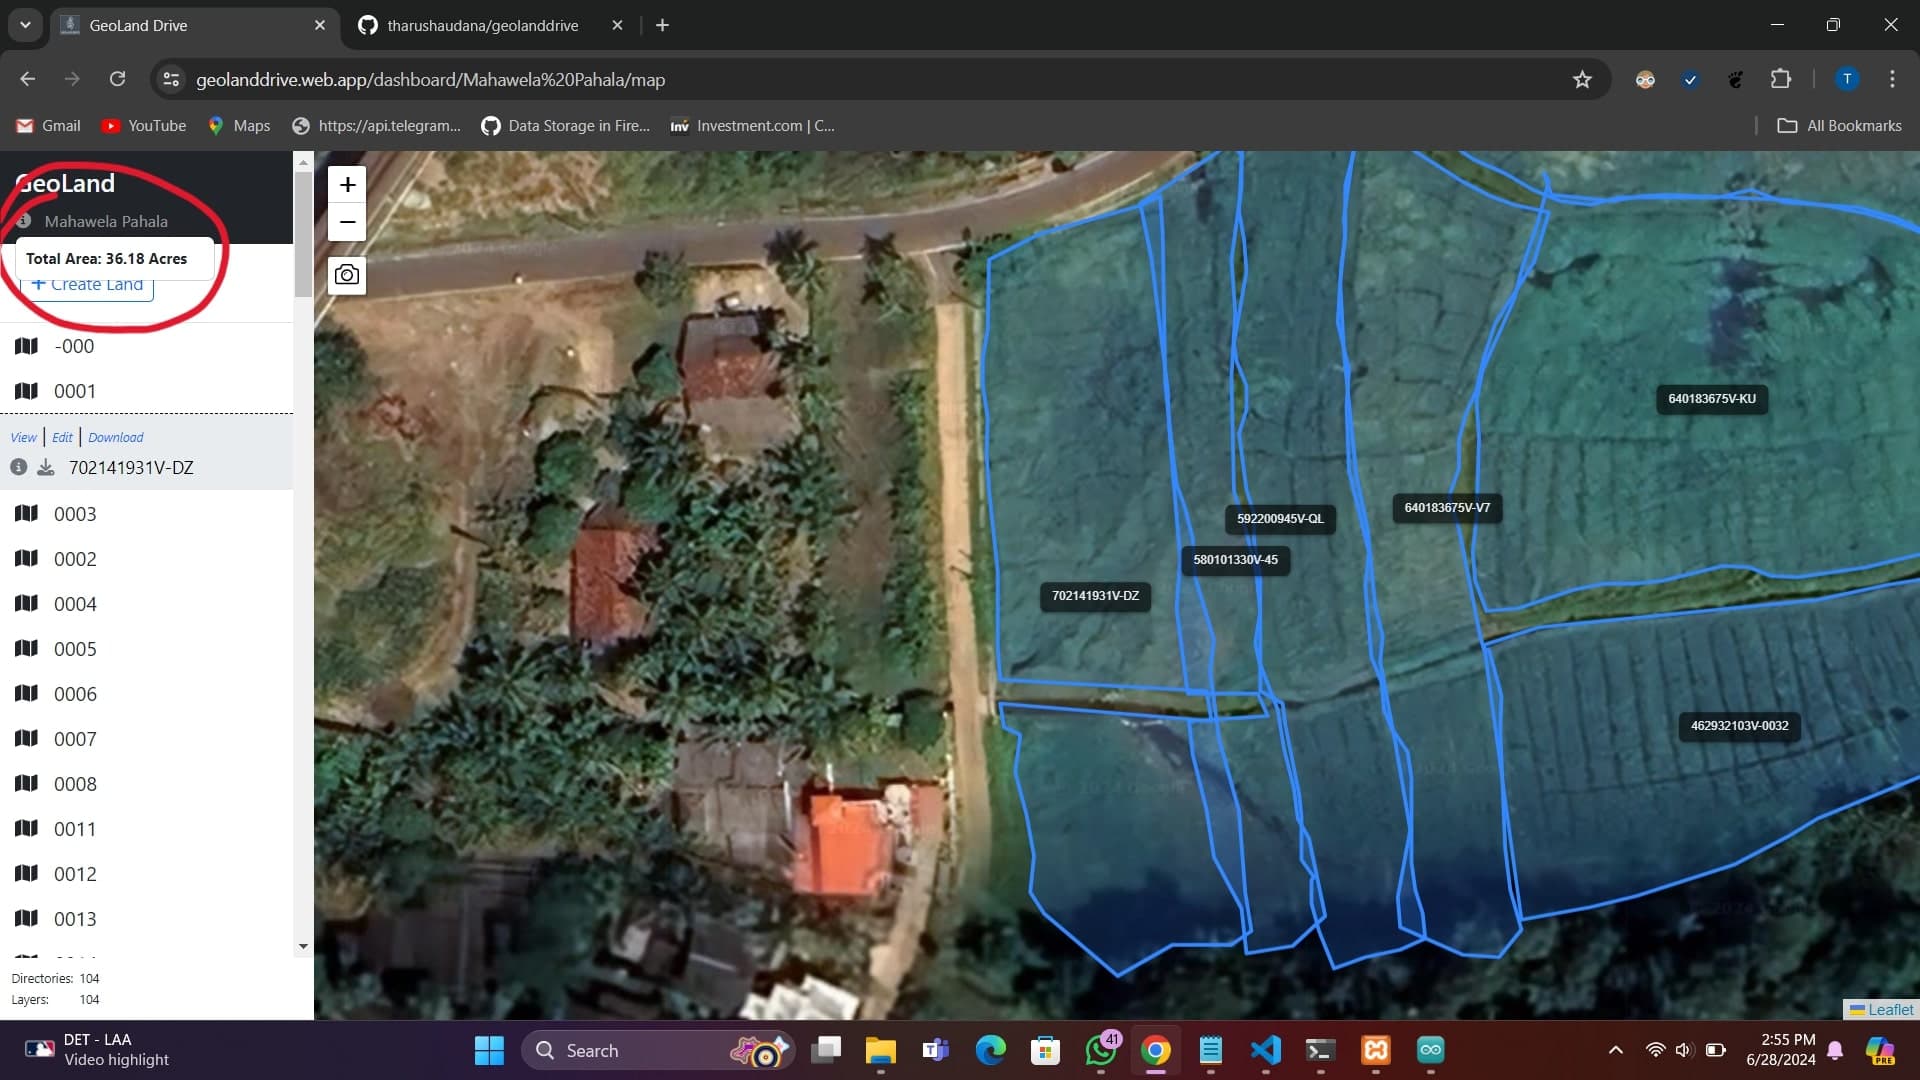Click the map zoom in button
The height and width of the screenshot is (1080, 1920).
coord(347,185)
